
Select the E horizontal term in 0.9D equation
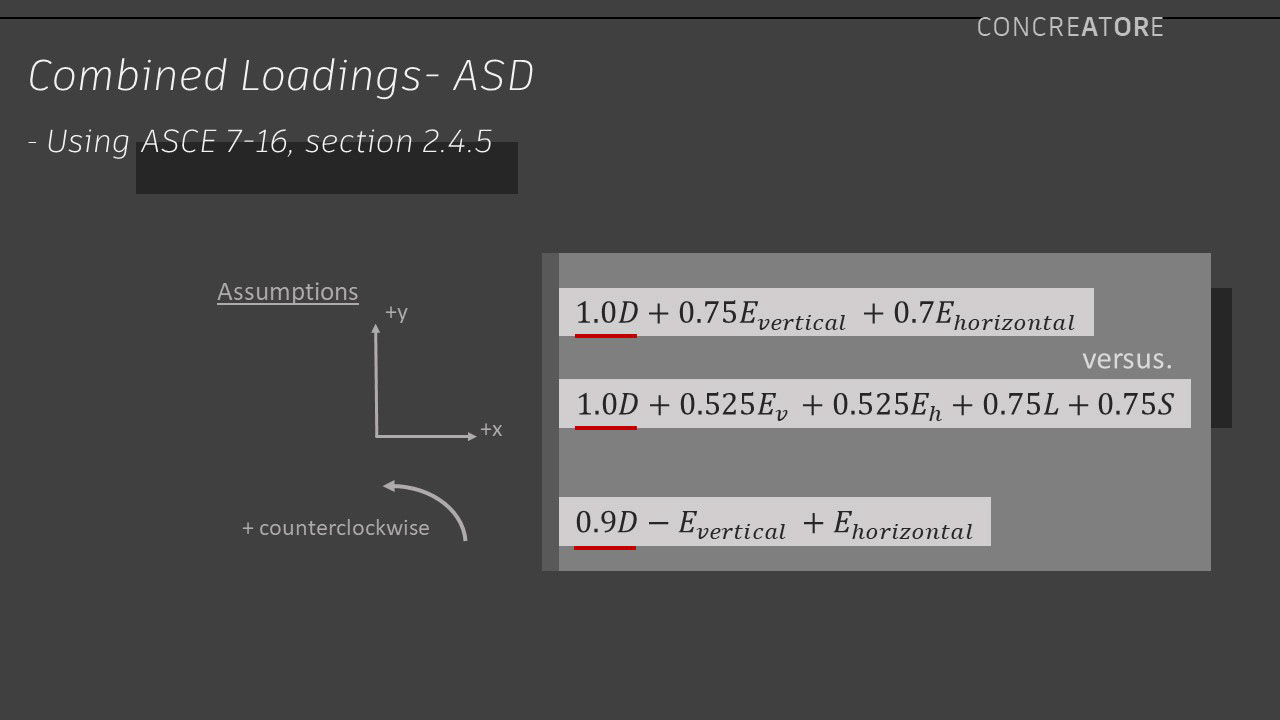(903, 524)
